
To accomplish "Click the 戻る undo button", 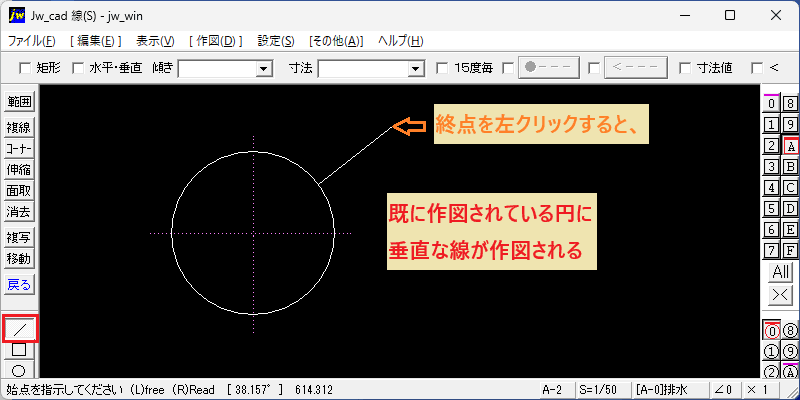I will 19,285.
